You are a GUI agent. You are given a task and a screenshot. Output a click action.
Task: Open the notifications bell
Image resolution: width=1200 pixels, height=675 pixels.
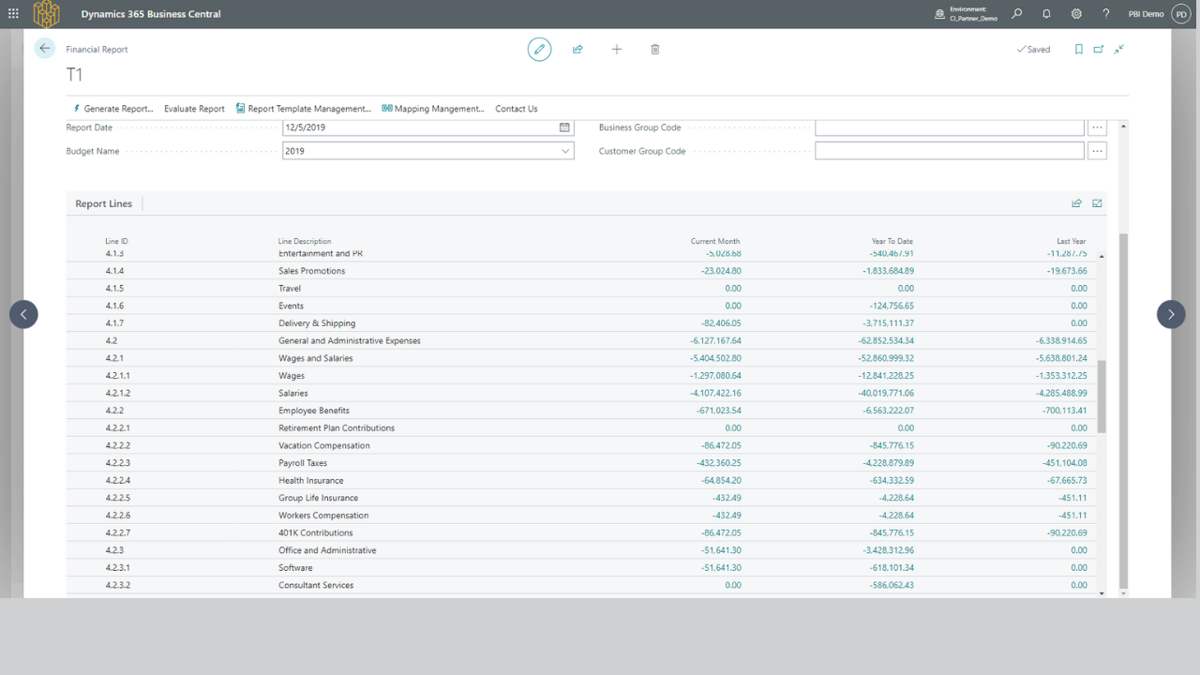coord(1046,14)
